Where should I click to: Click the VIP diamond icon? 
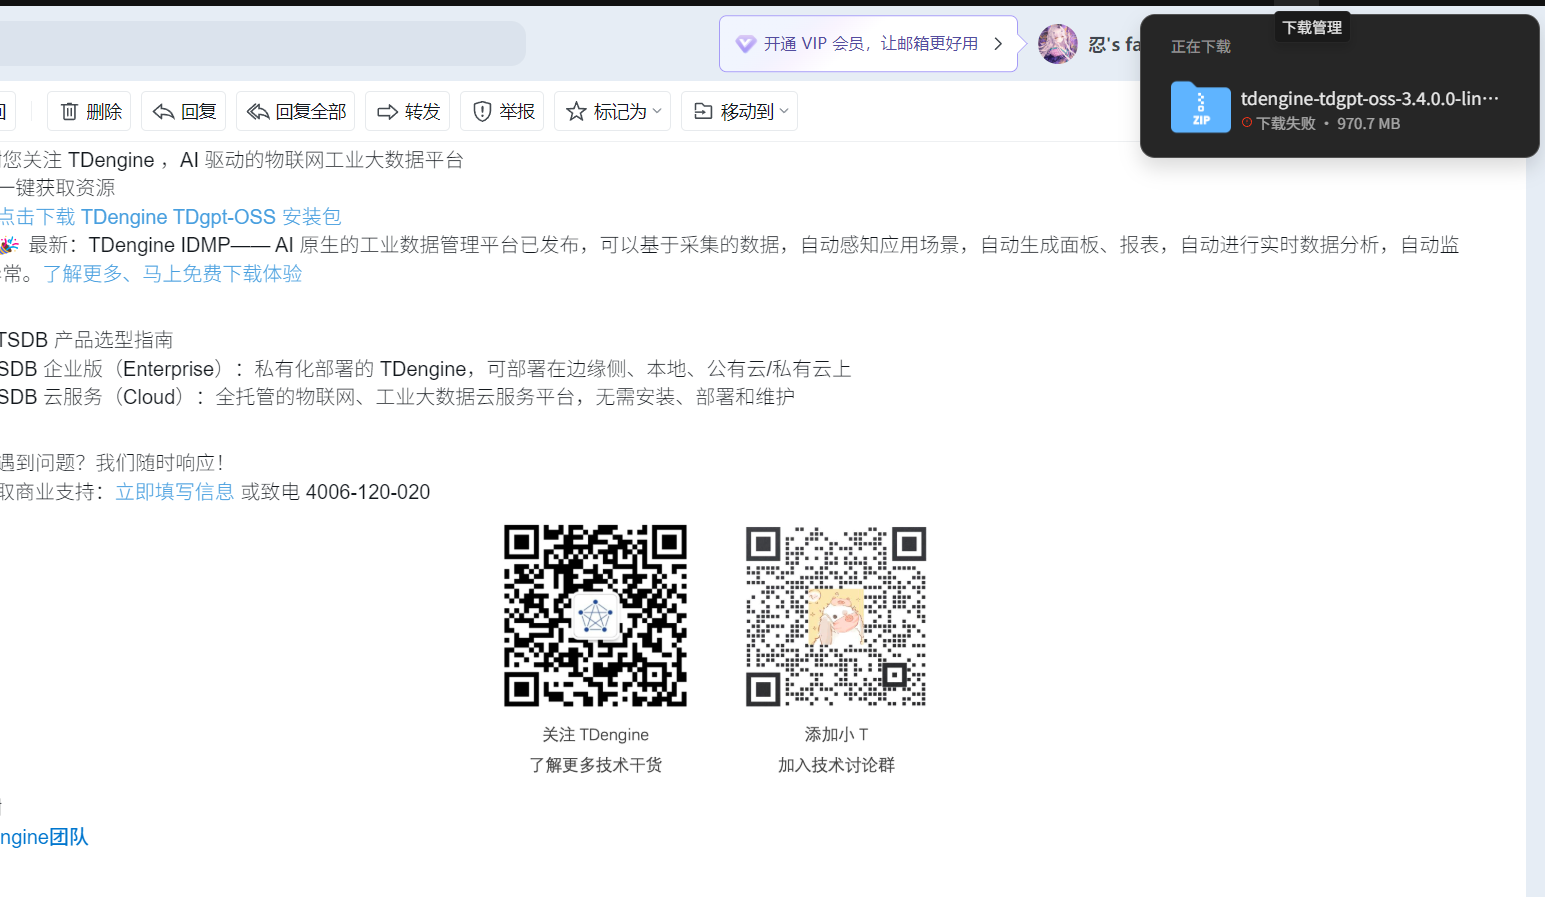(745, 44)
